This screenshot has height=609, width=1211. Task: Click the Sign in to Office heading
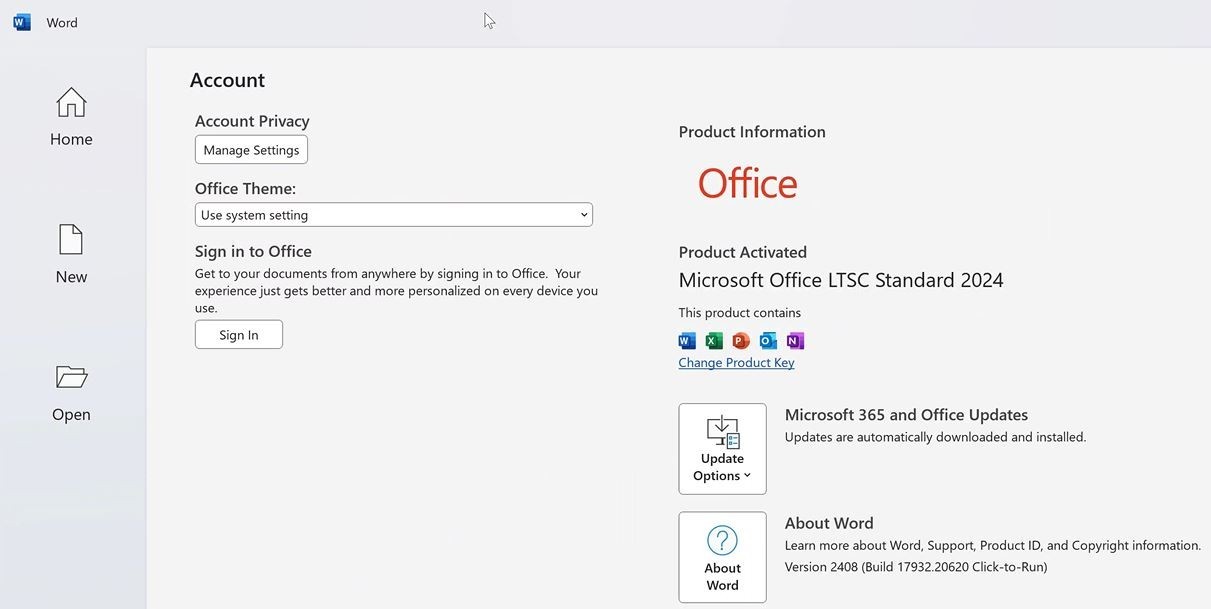coord(253,251)
